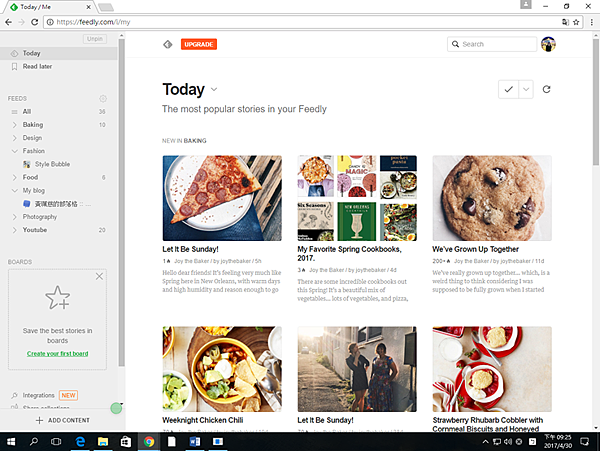Expand the Photography feed category

tap(15, 217)
